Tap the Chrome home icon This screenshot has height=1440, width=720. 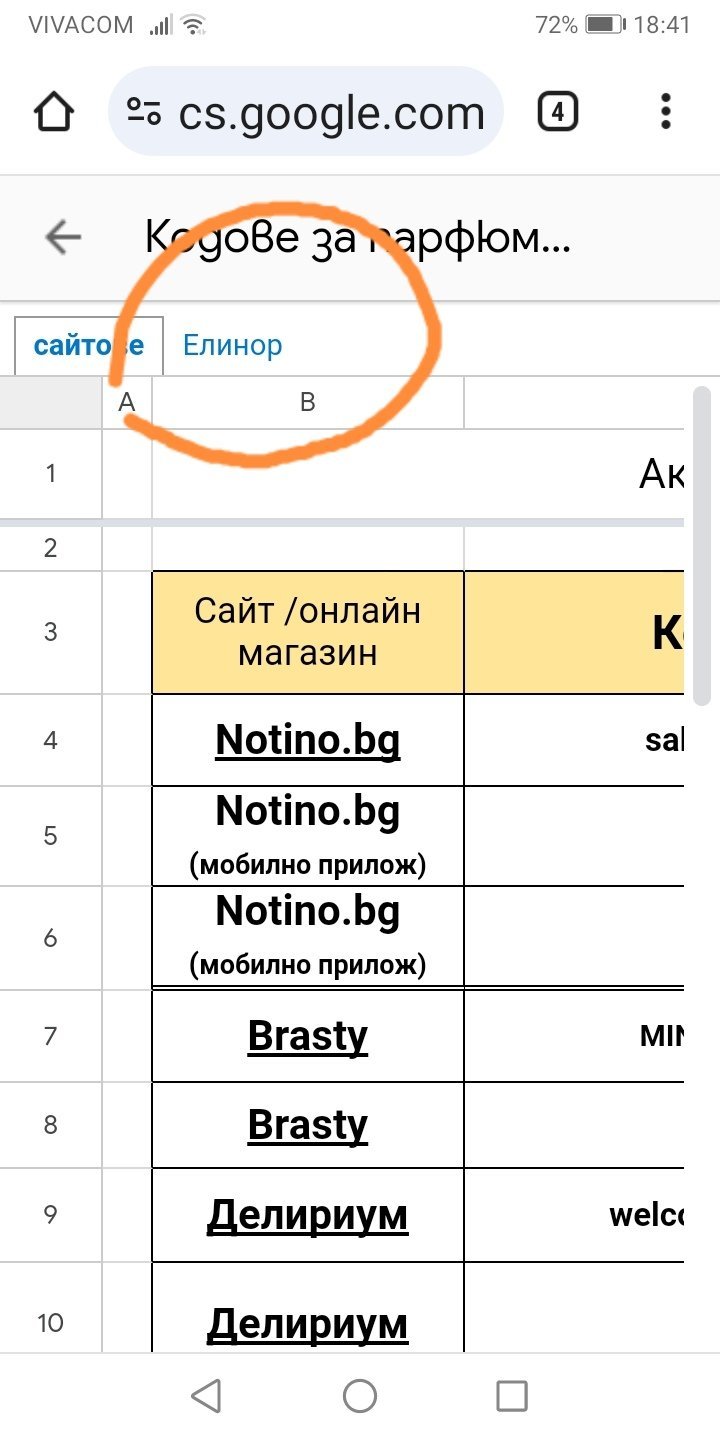point(55,113)
